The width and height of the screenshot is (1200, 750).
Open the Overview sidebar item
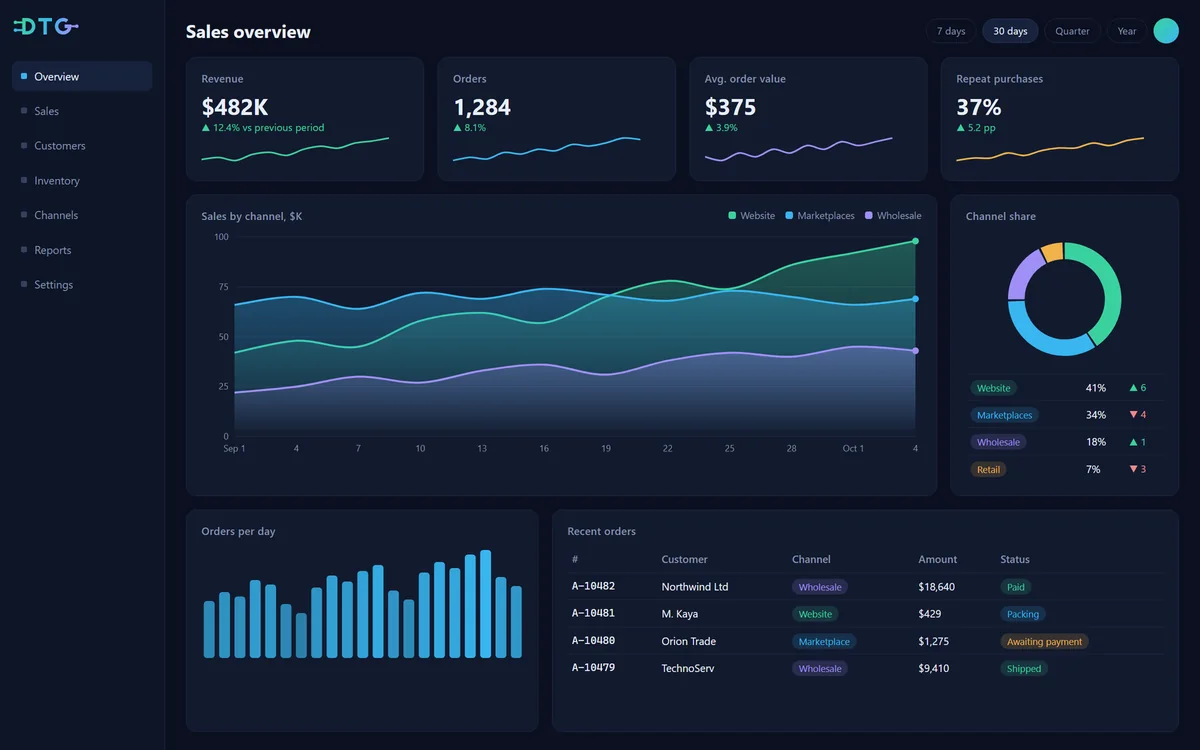[x=82, y=76]
